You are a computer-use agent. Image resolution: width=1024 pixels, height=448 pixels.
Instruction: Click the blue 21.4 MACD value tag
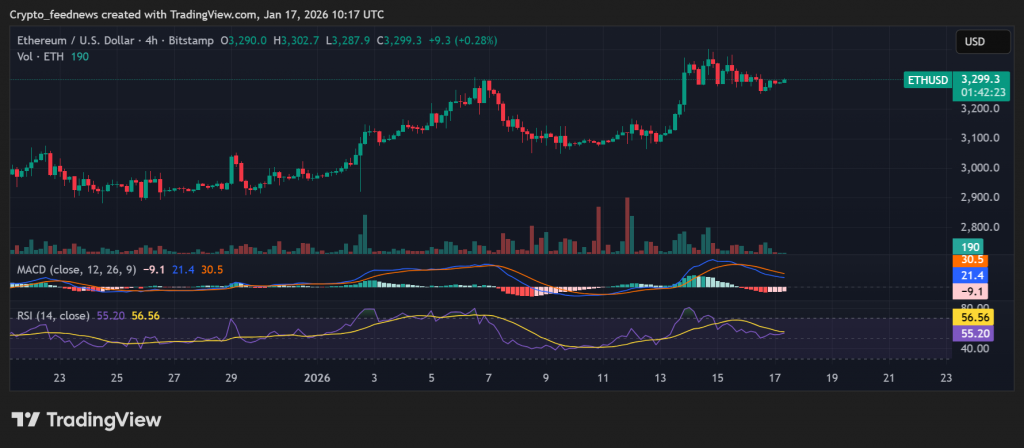[971, 275]
